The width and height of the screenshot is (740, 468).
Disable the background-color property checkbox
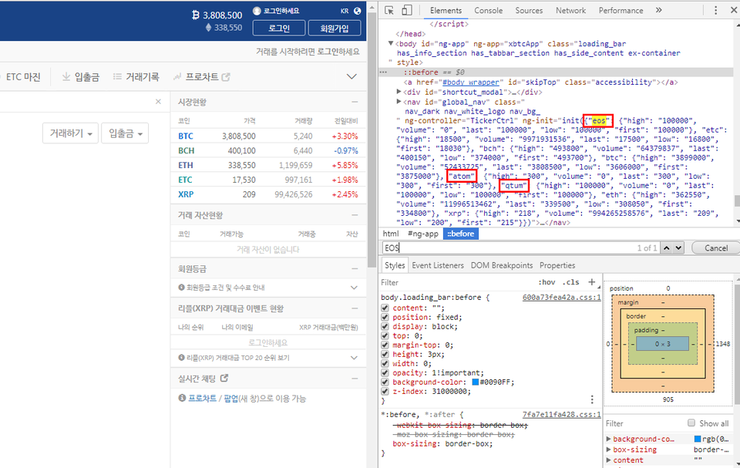coord(385,382)
